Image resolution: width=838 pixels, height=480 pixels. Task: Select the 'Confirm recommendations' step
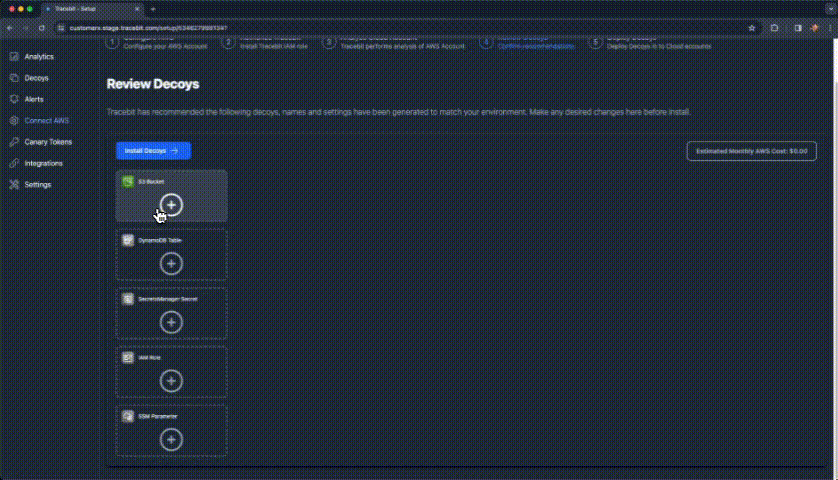tap(536, 47)
